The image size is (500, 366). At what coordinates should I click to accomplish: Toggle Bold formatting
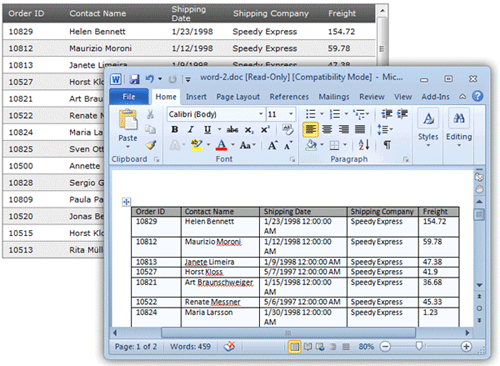click(175, 129)
